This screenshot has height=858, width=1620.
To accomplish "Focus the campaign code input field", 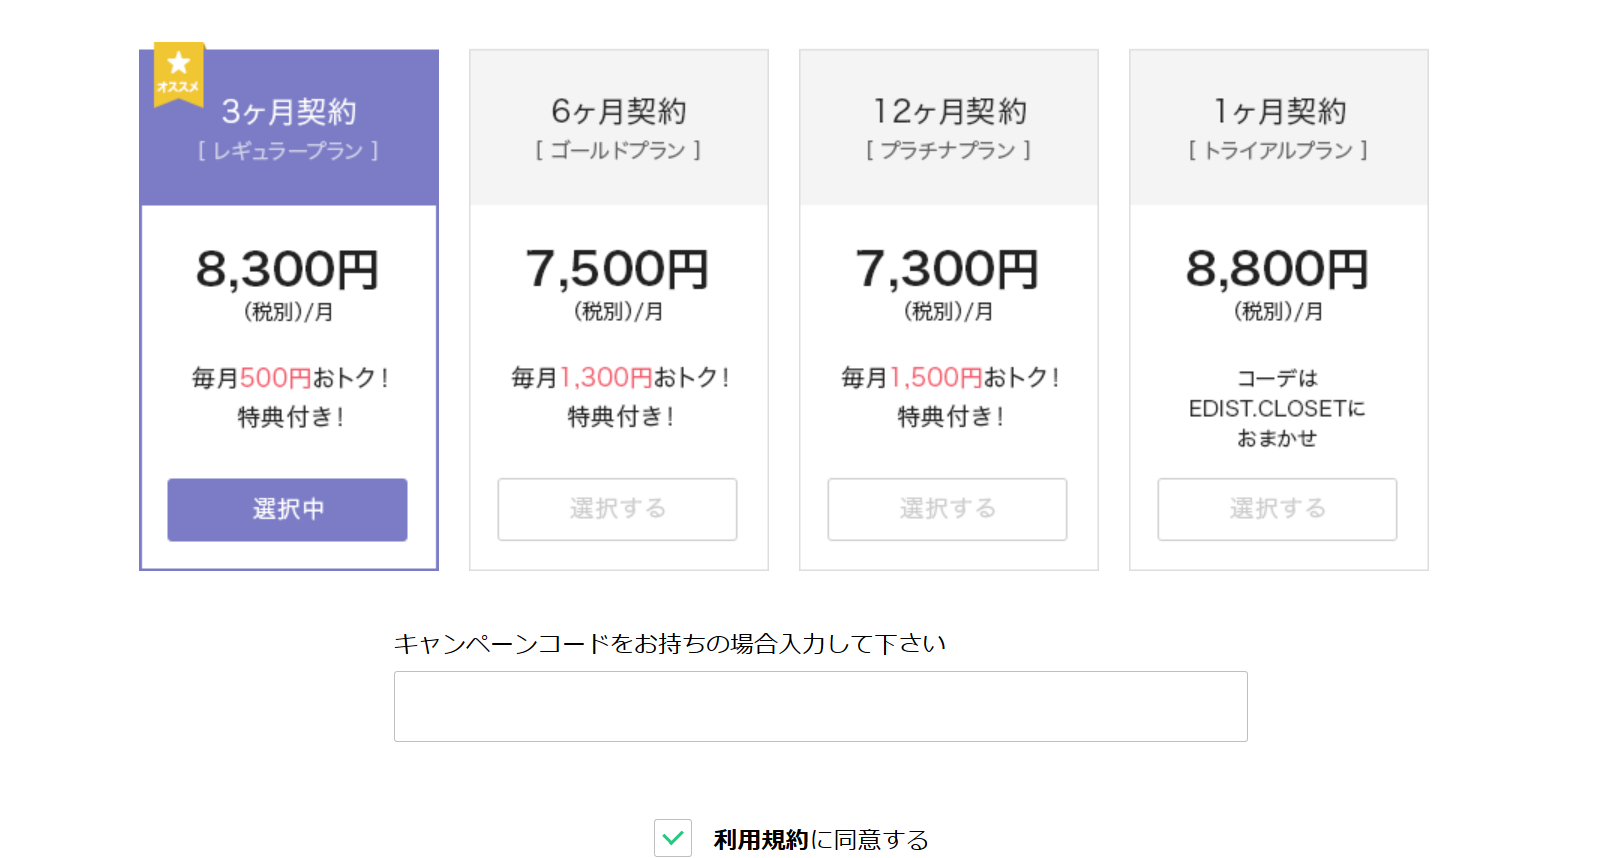I will pos(820,706).
